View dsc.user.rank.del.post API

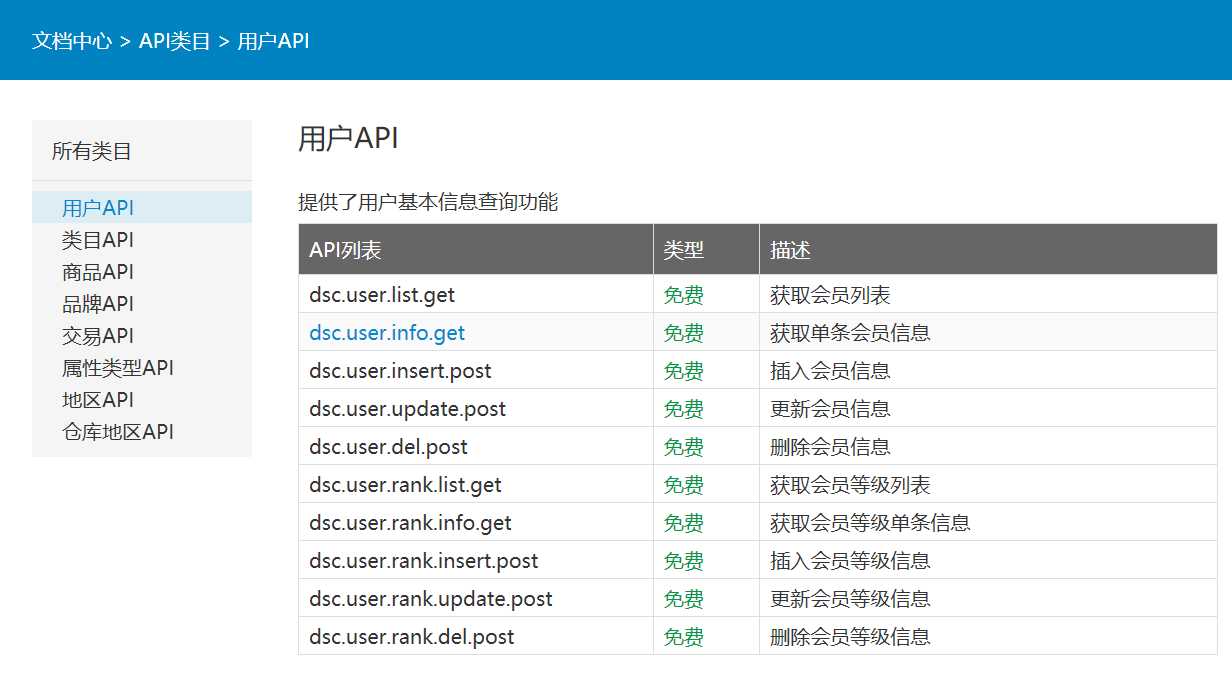point(412,637)
